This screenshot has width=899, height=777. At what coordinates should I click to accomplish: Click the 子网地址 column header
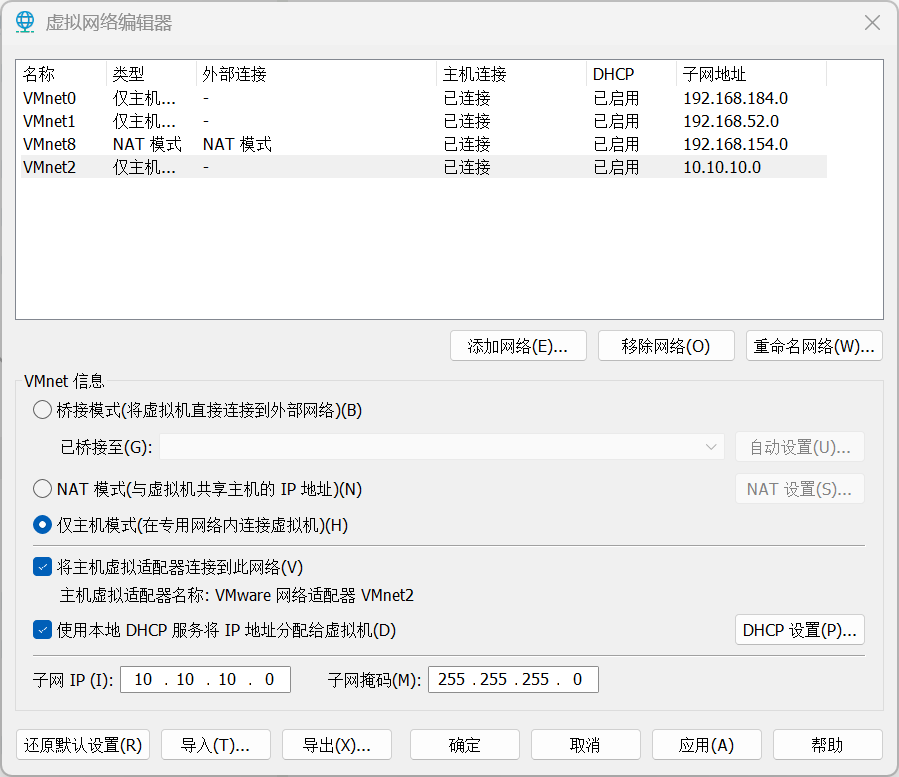point(751,74)
